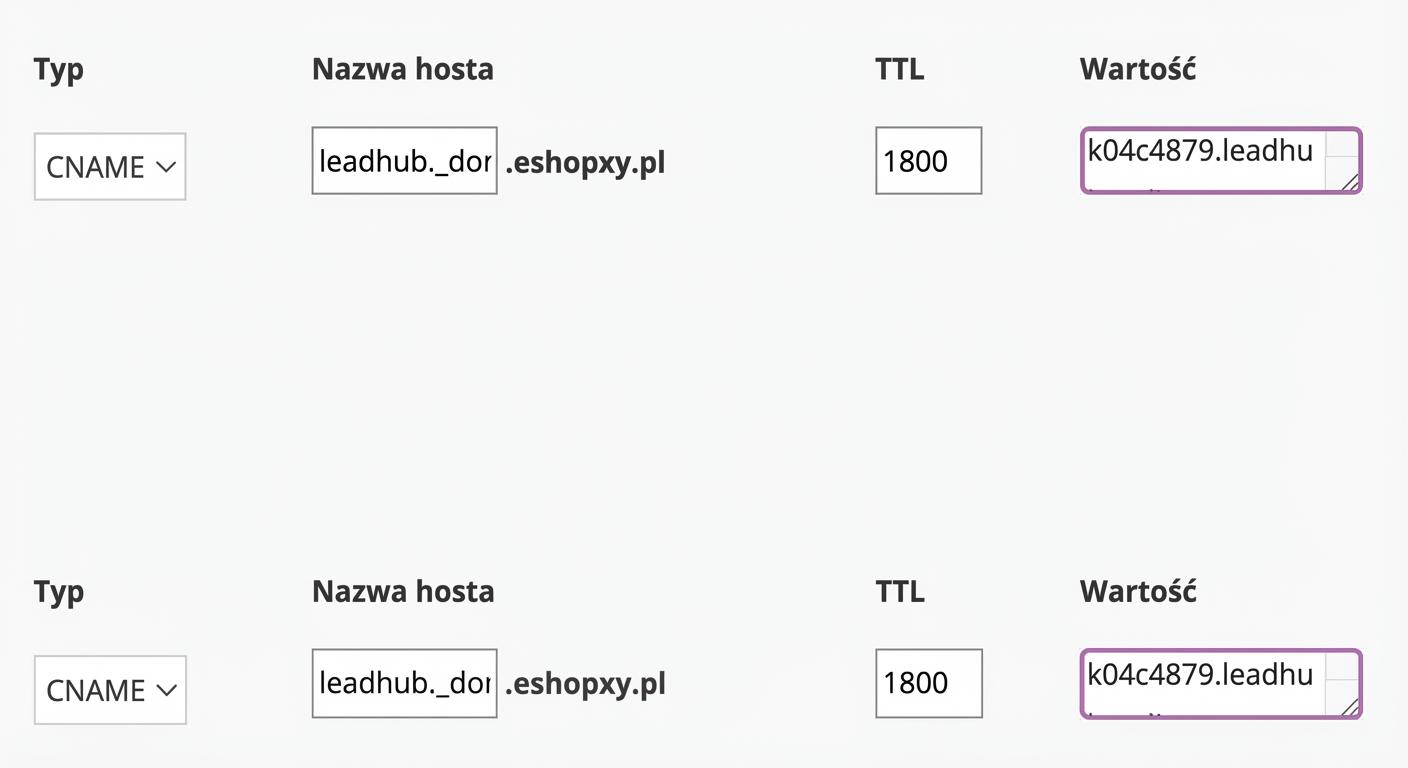Click the Typ label above second record

pyautogui.click(x=59, y=592)
